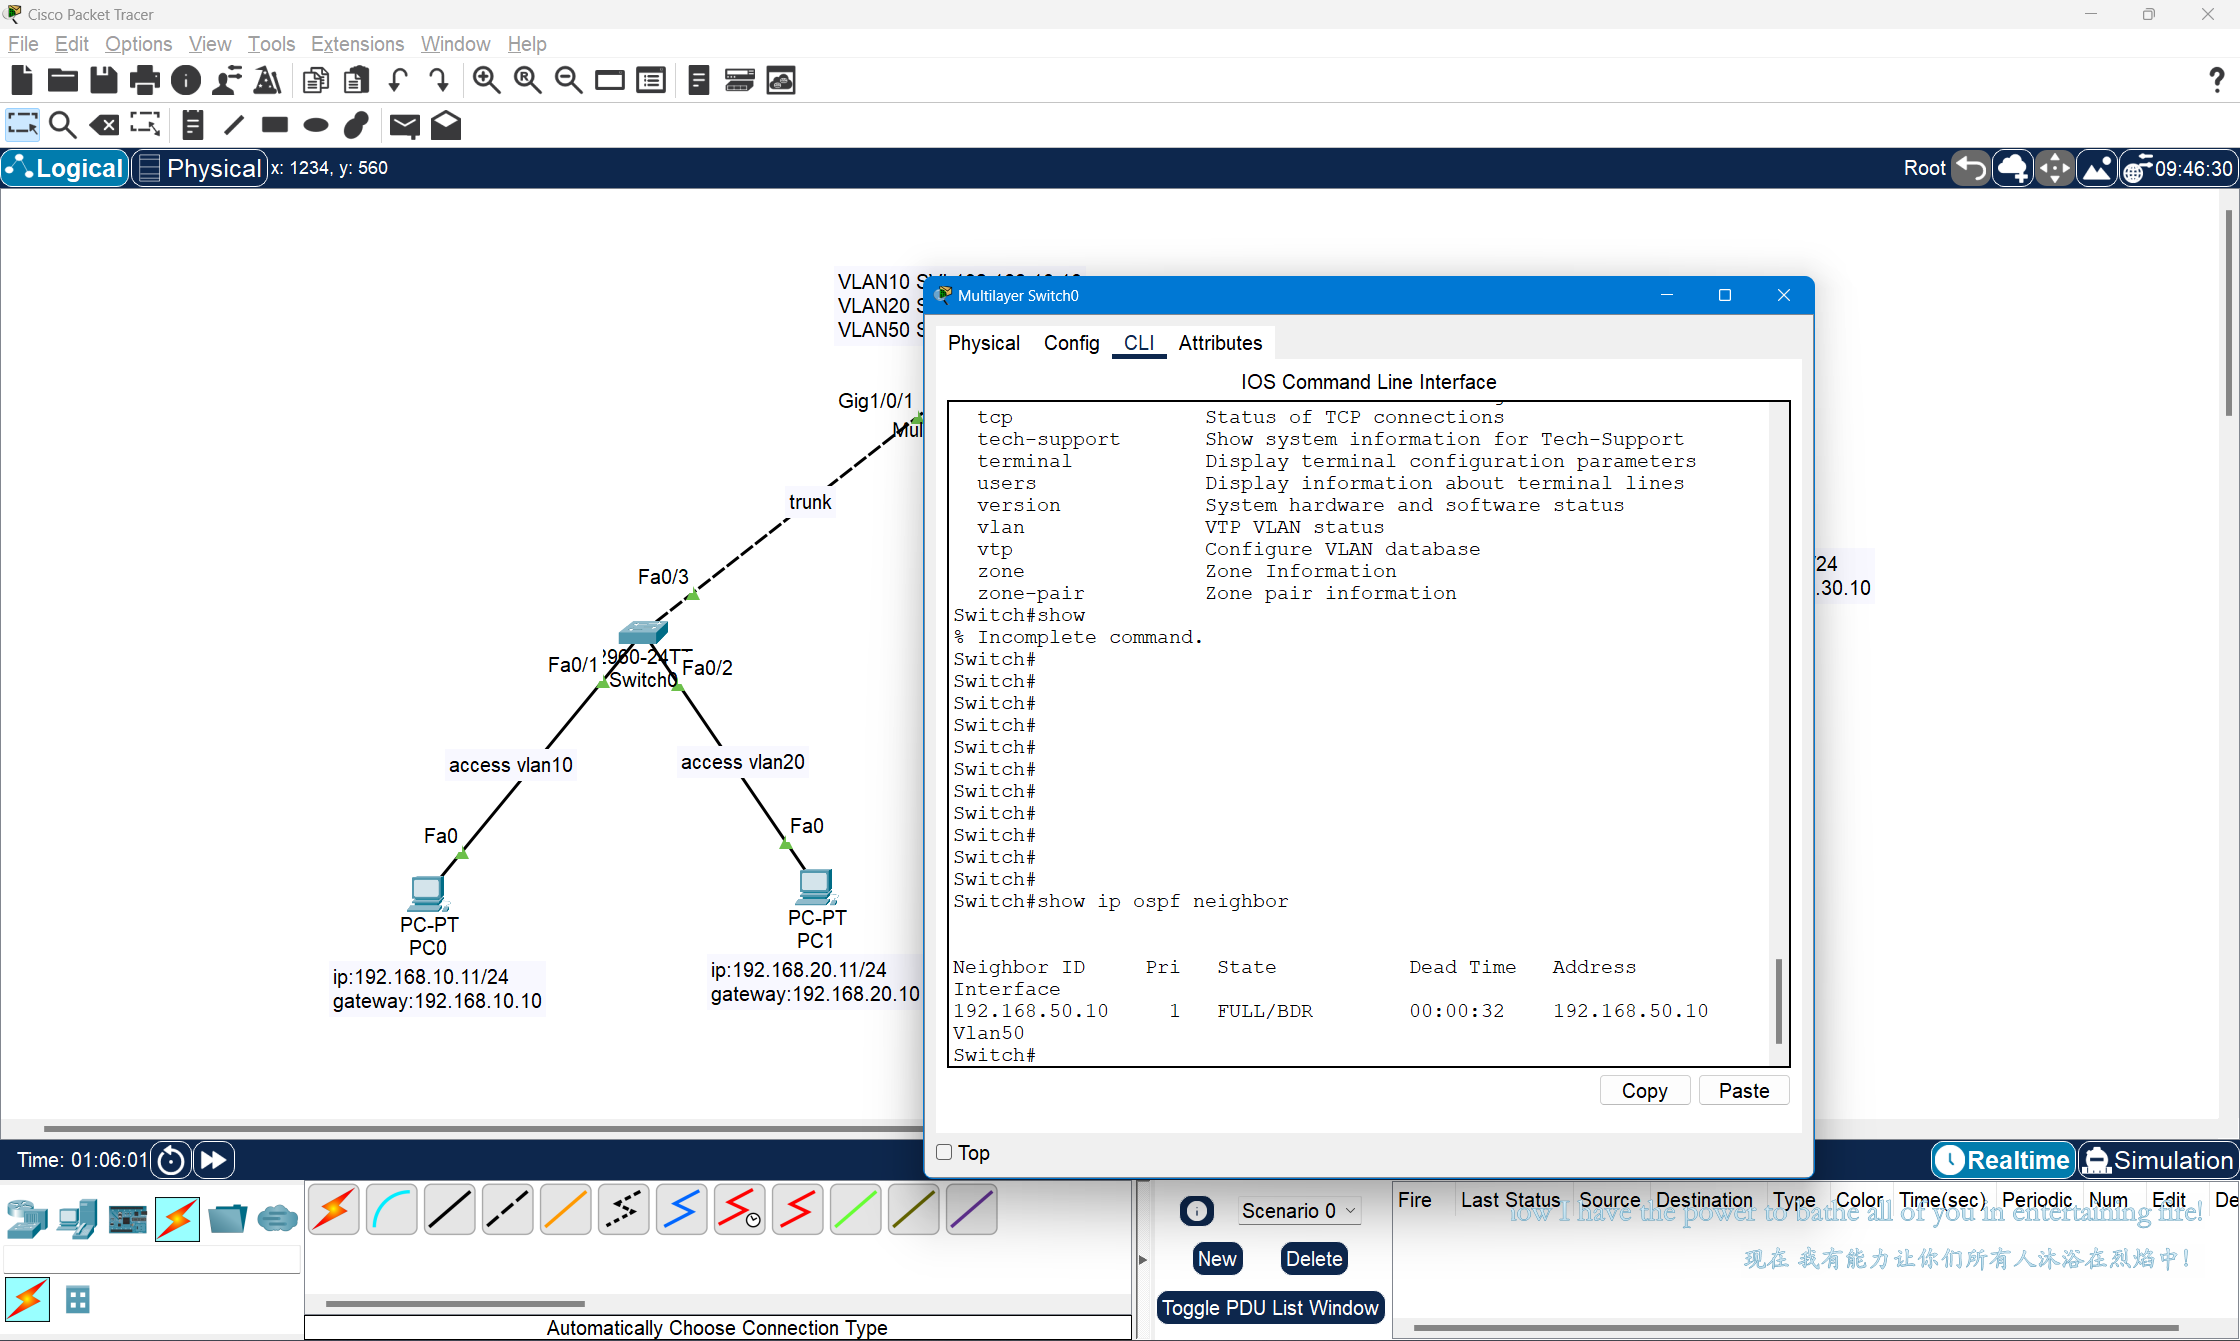Image resolution: width=2240 pixels, height=1341 pixels.
Task: Open the Extensions menu
Action: point(357,44)
